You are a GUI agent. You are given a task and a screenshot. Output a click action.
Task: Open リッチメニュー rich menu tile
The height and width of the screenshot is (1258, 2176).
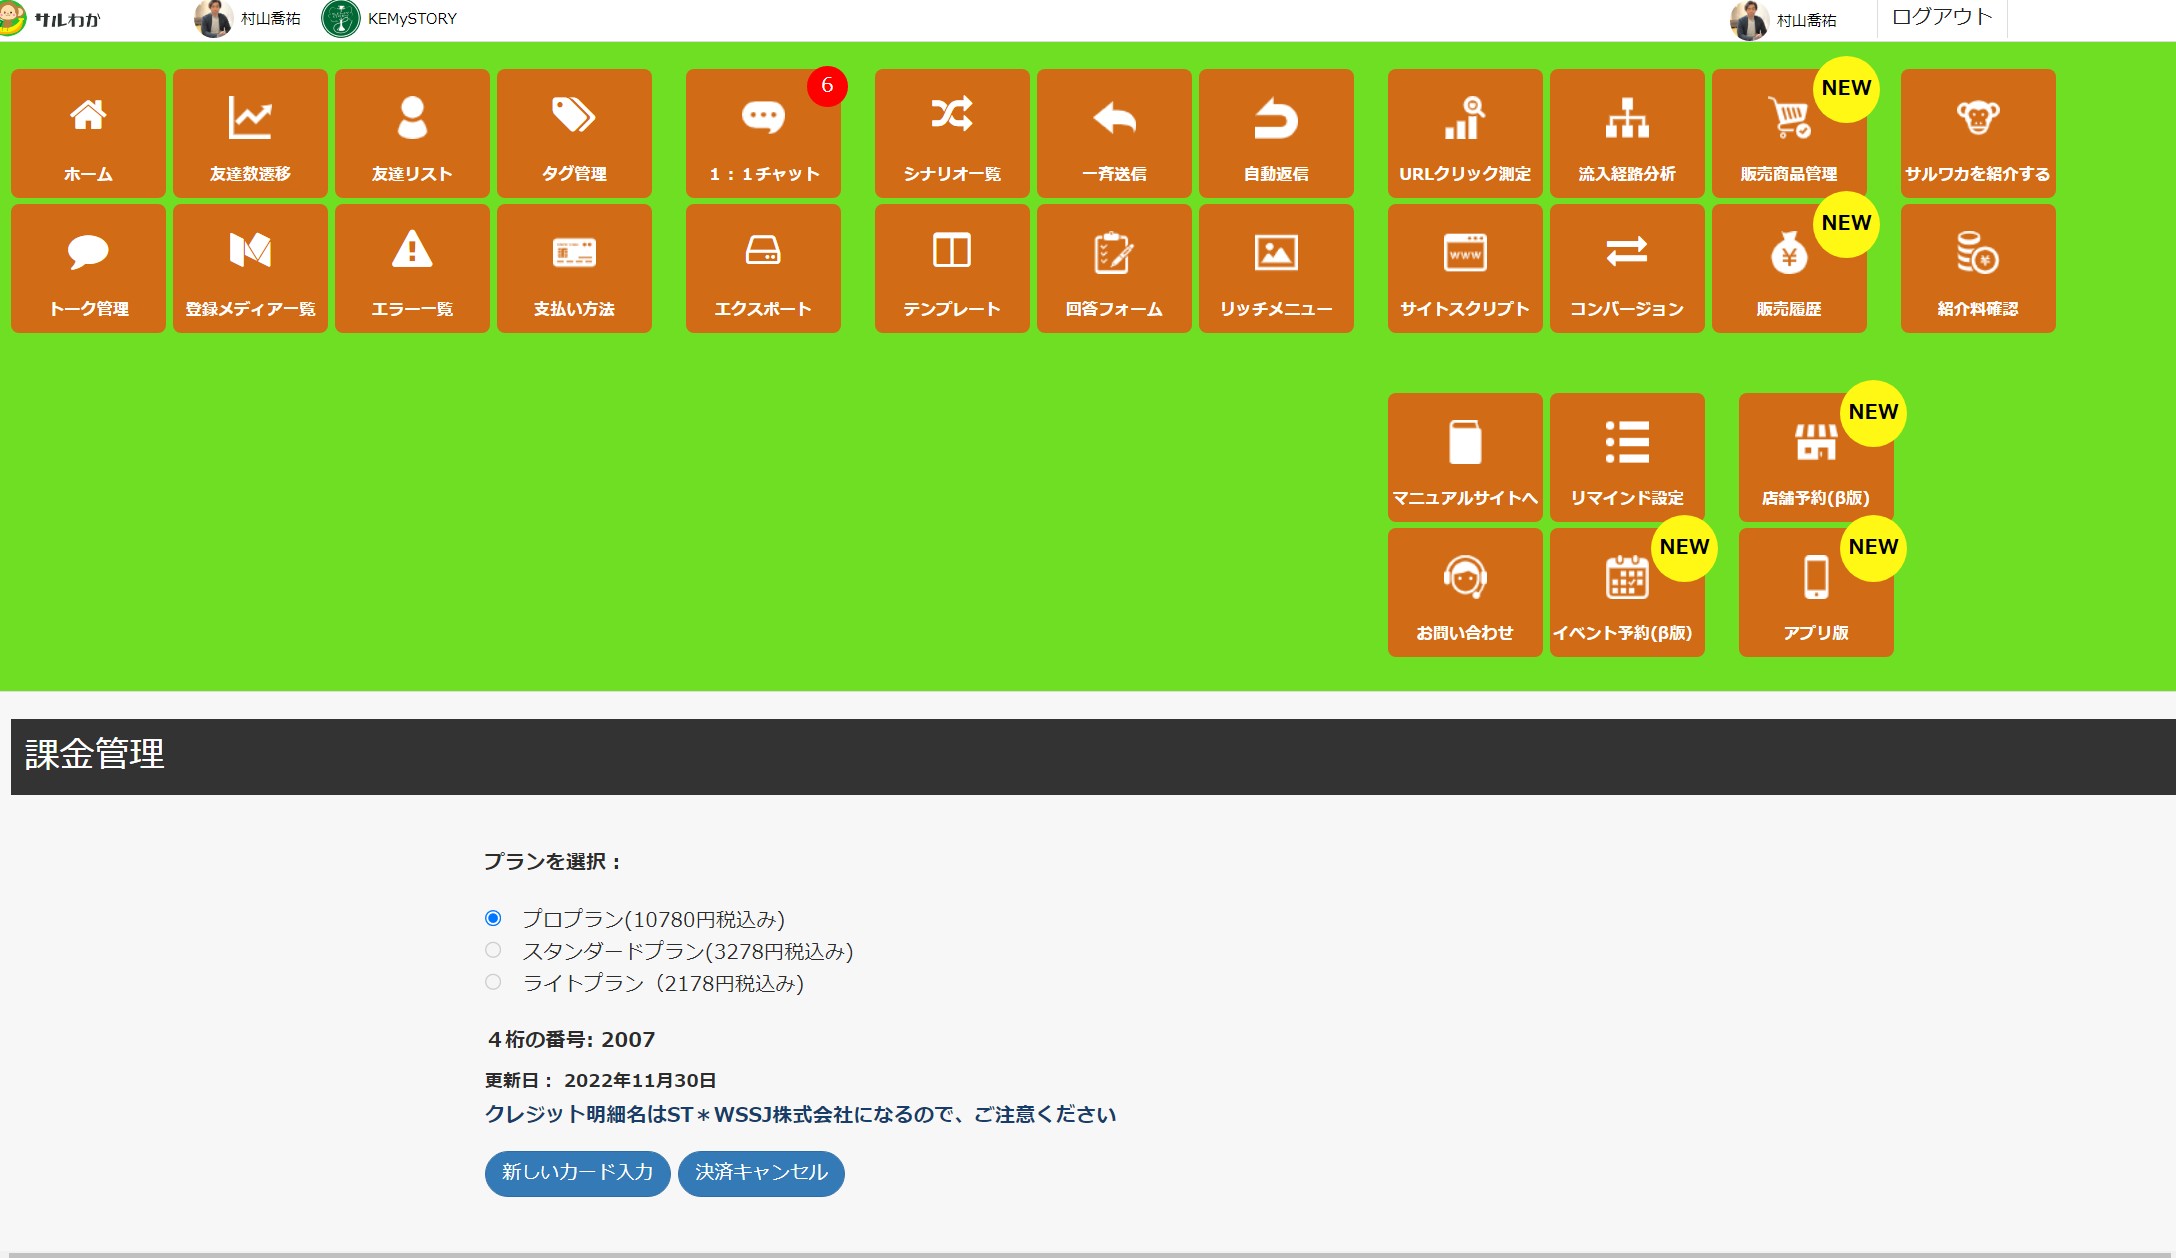pos(1276,268)
